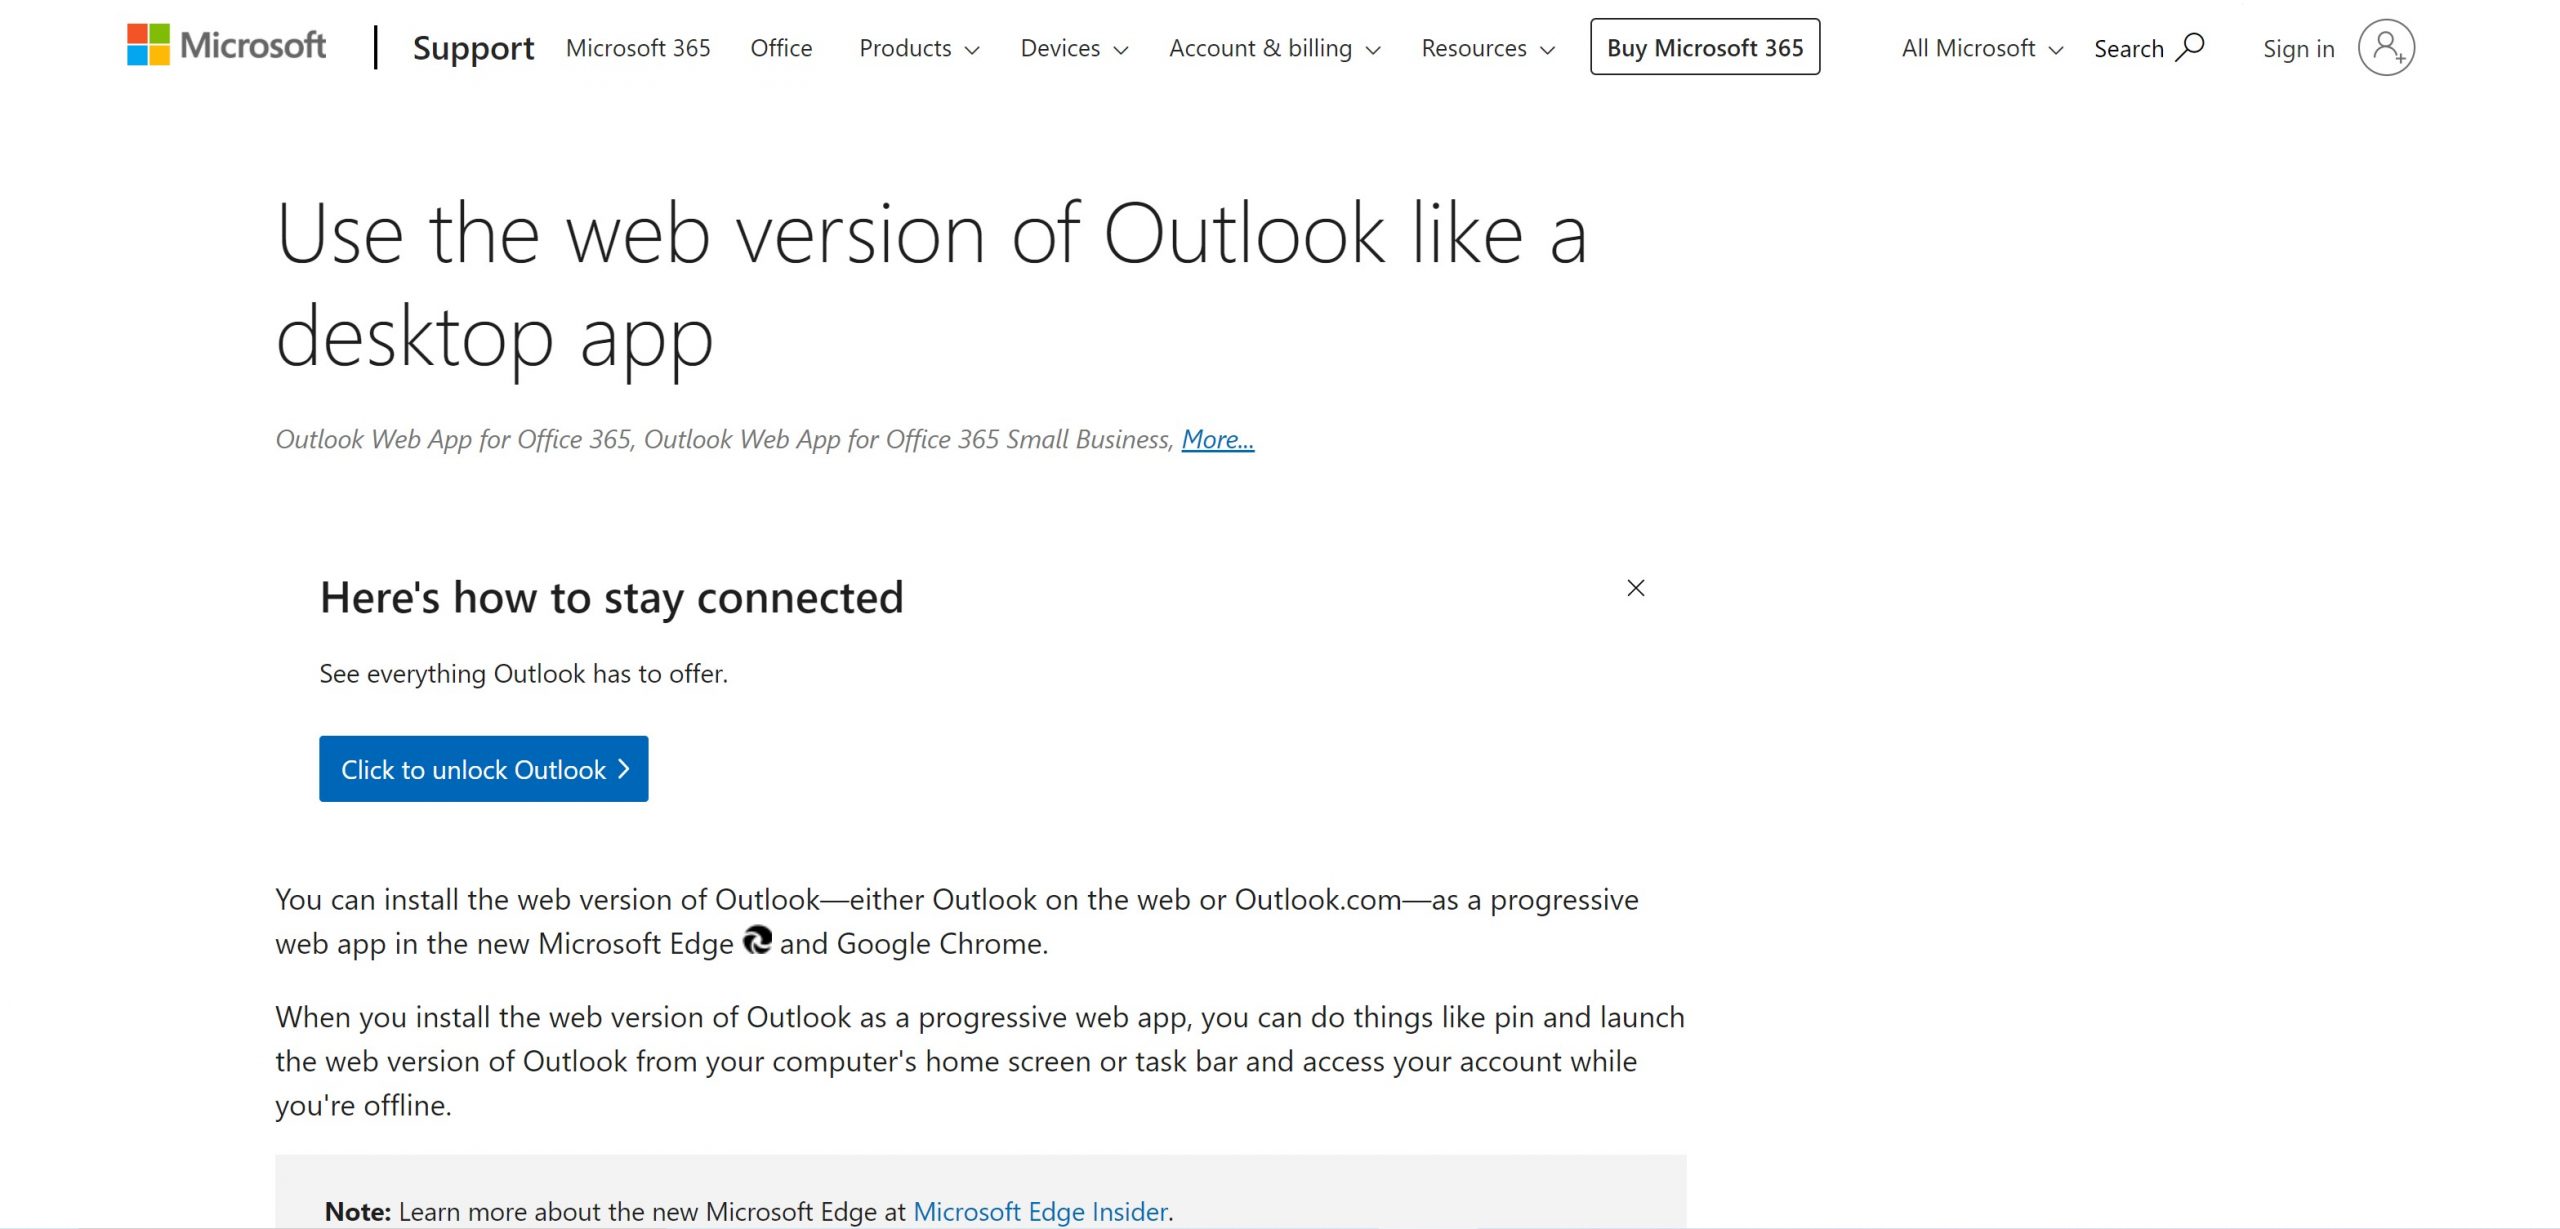Click the Sign in text
Viewport: 2560px width, 1229px height.
coord(2298,49)
